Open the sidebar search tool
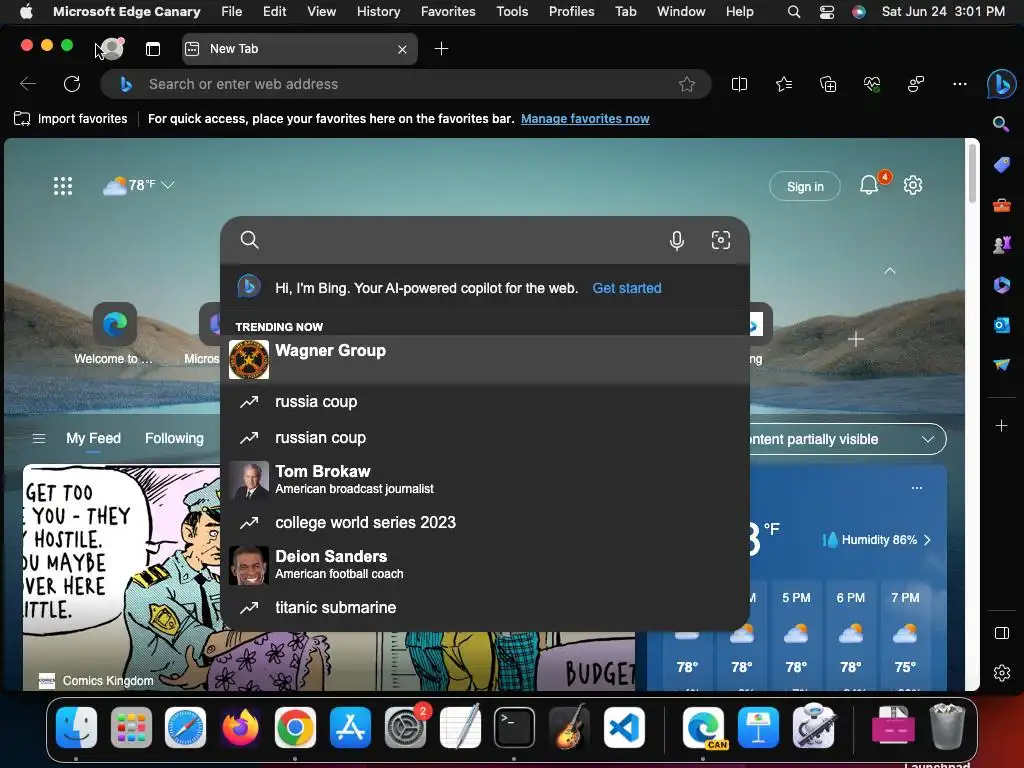 pyautogui.click(x=1001, y=124)
